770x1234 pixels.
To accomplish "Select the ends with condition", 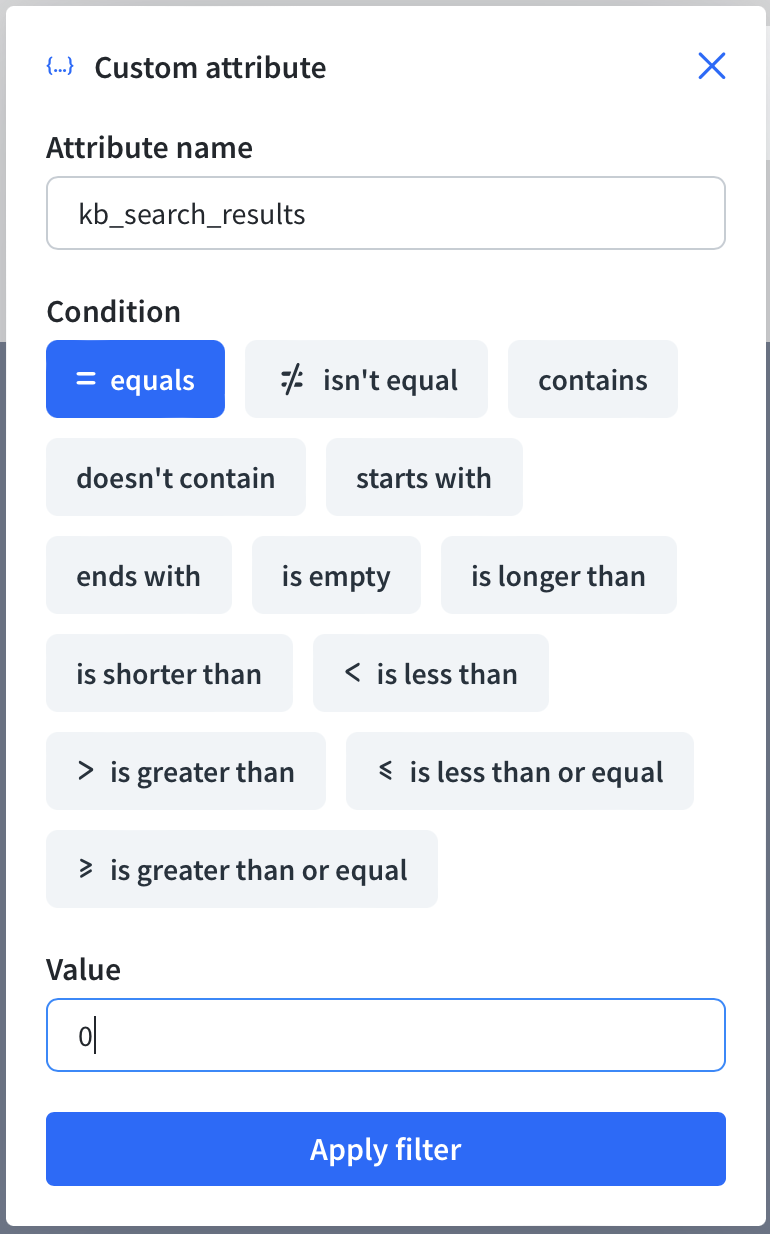I will click(x=139, y=575).
